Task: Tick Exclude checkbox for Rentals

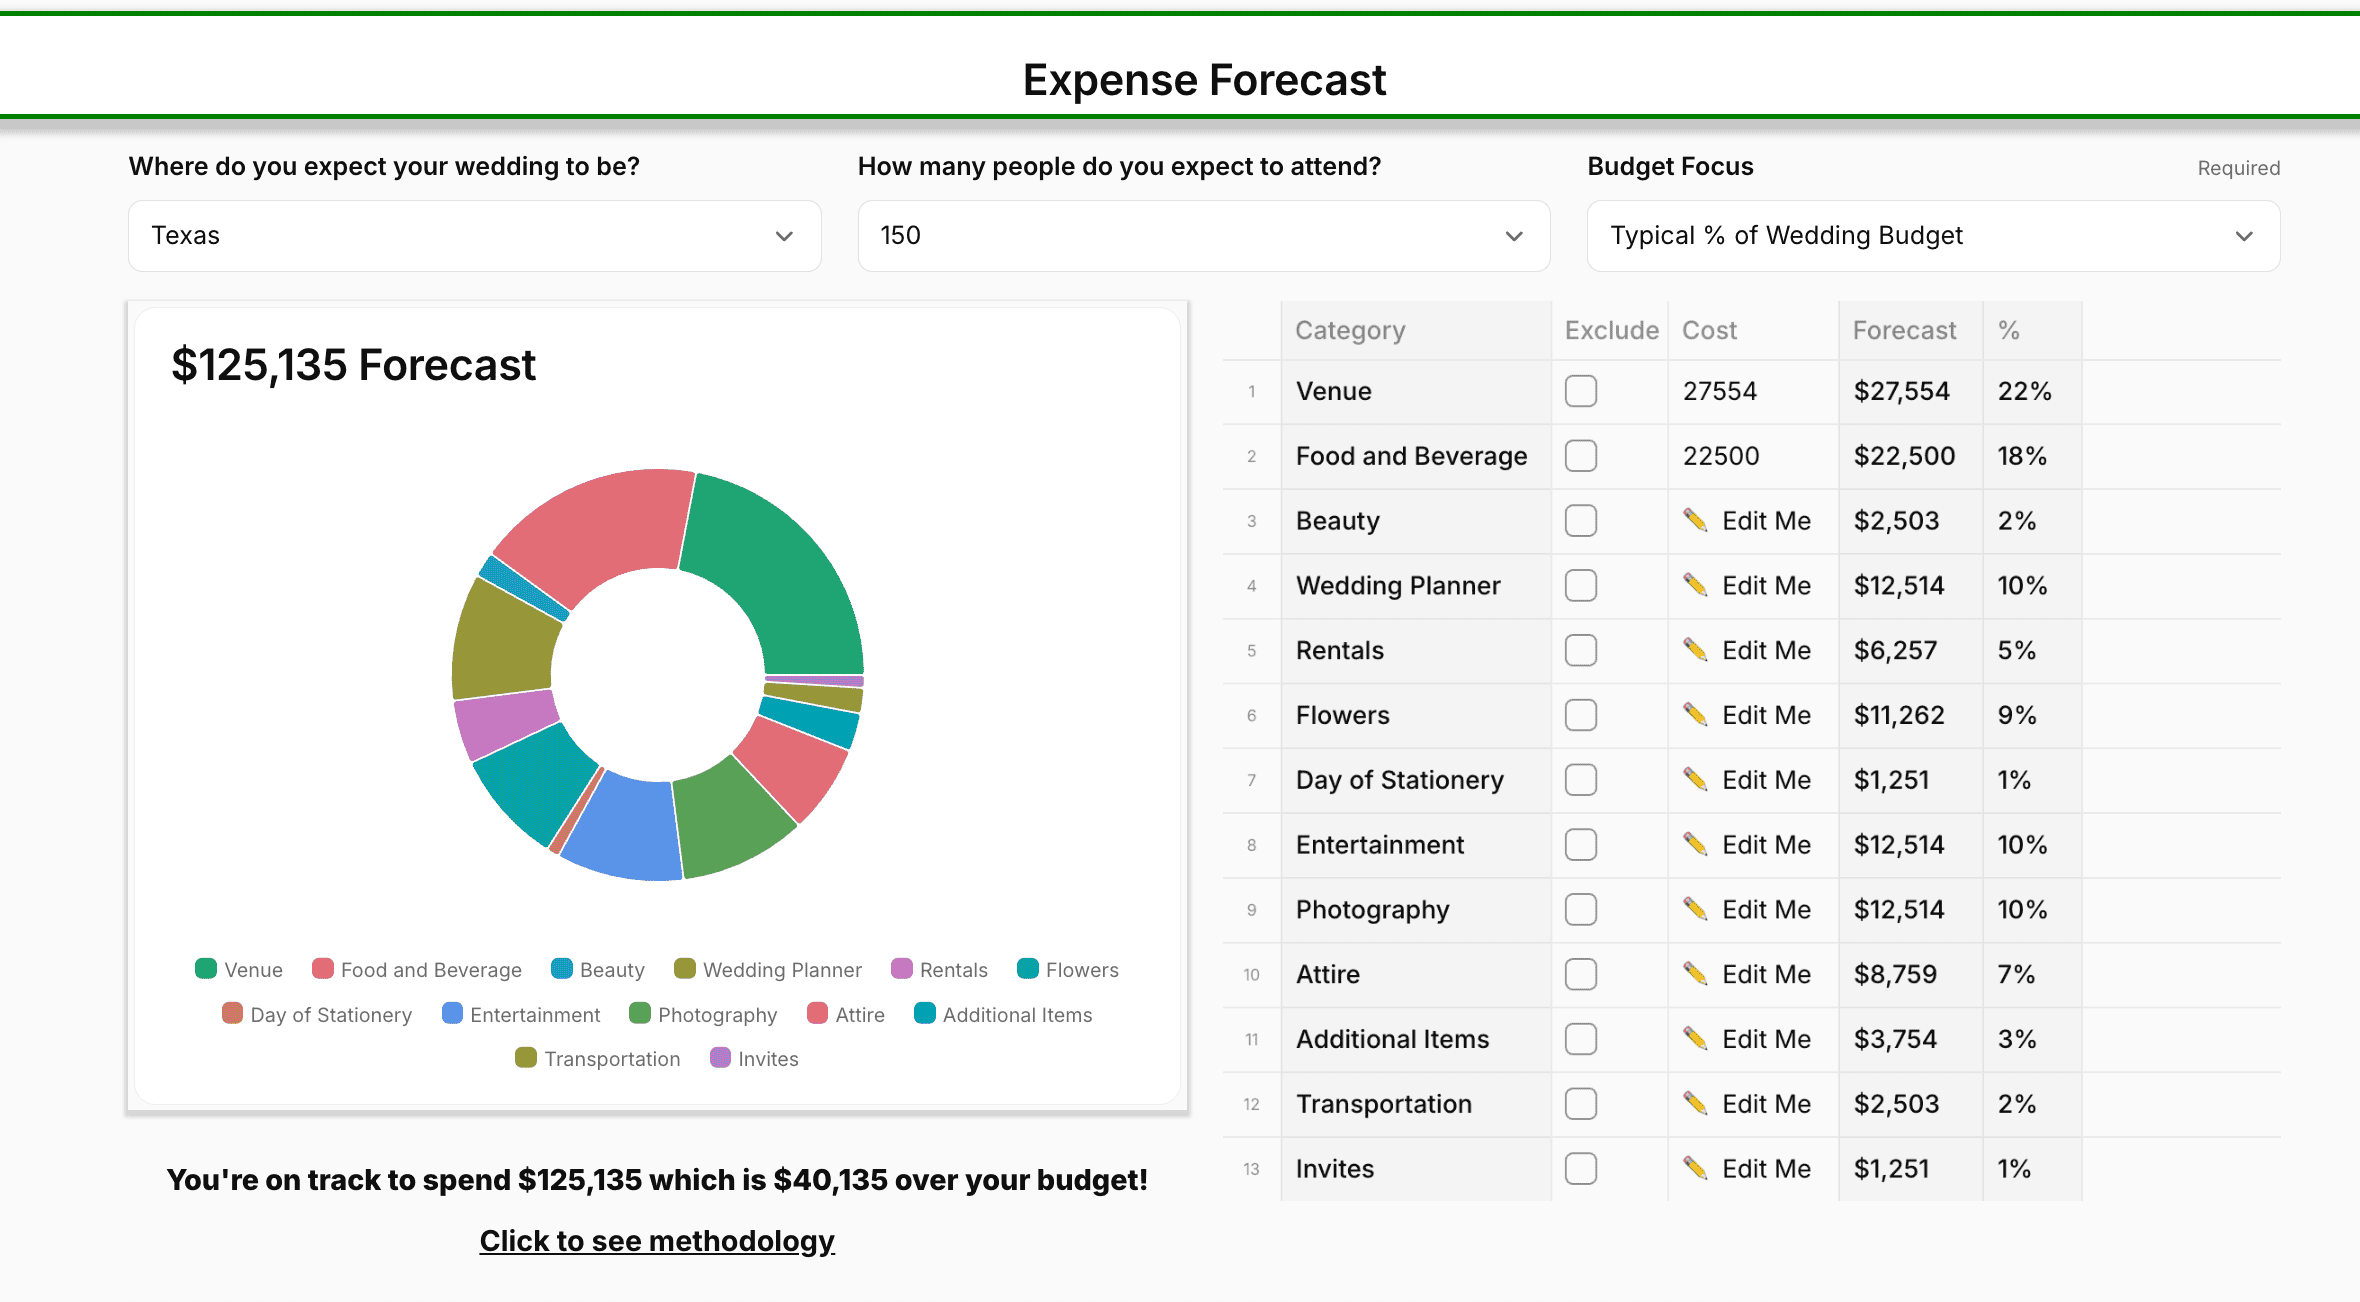Action: [x=1581, y=650]
